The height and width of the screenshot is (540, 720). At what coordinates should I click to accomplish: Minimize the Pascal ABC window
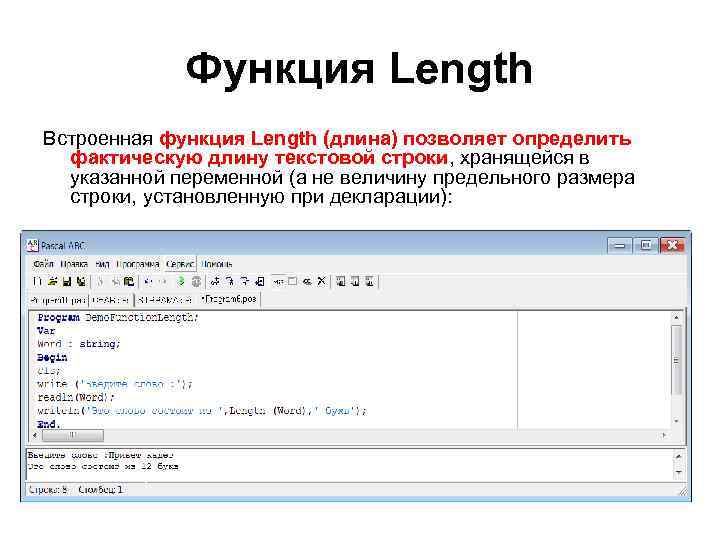619,246
